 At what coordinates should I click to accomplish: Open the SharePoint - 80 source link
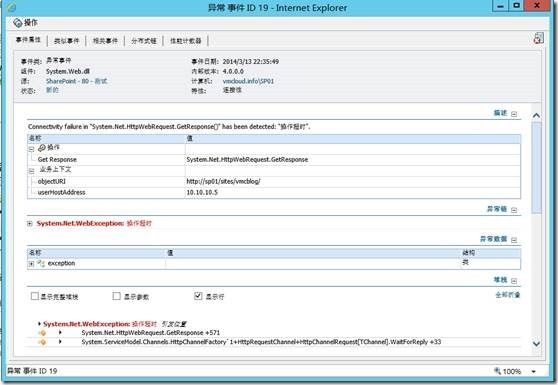[x=76, y=81]
